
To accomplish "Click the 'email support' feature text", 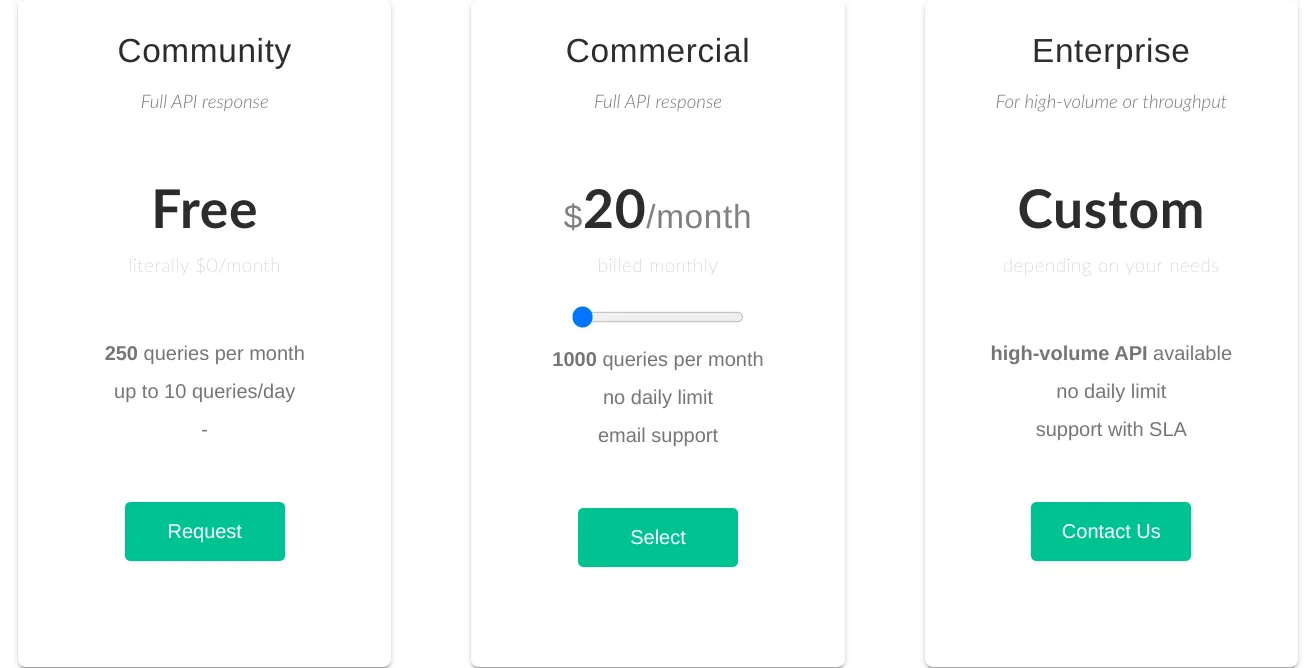I will click(x=657, y=435).
